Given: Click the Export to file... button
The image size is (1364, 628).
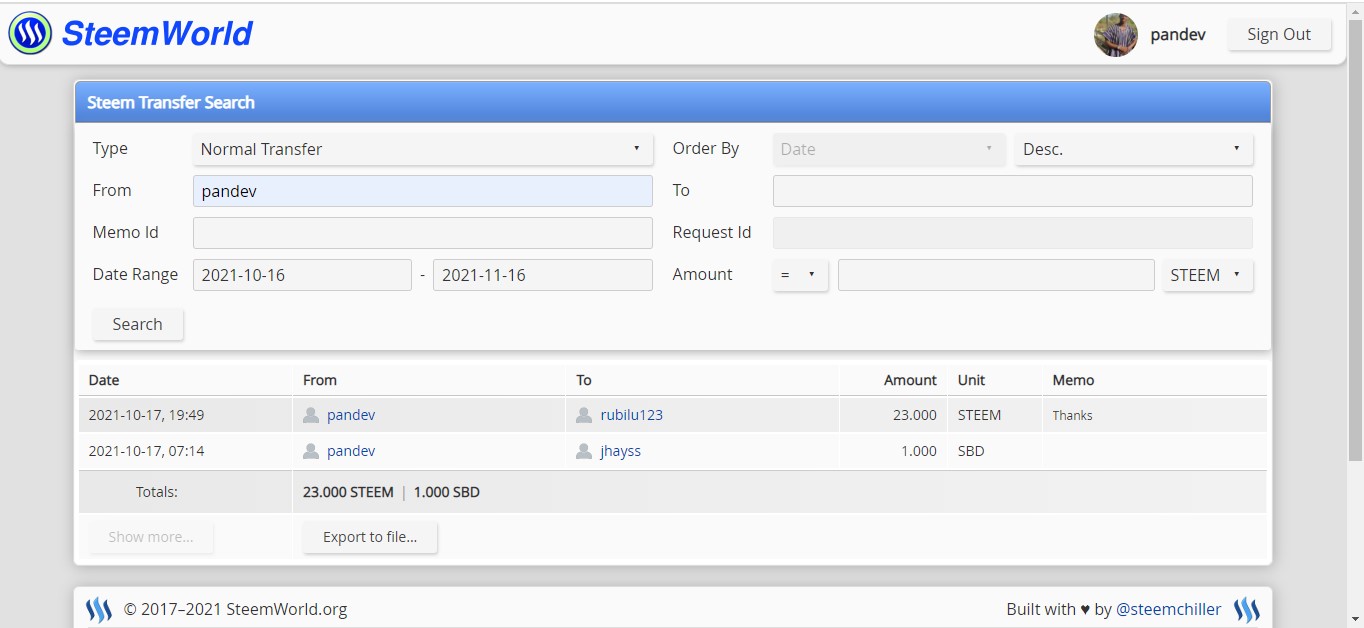Looking at the screenshot, I should coord(370,537).
